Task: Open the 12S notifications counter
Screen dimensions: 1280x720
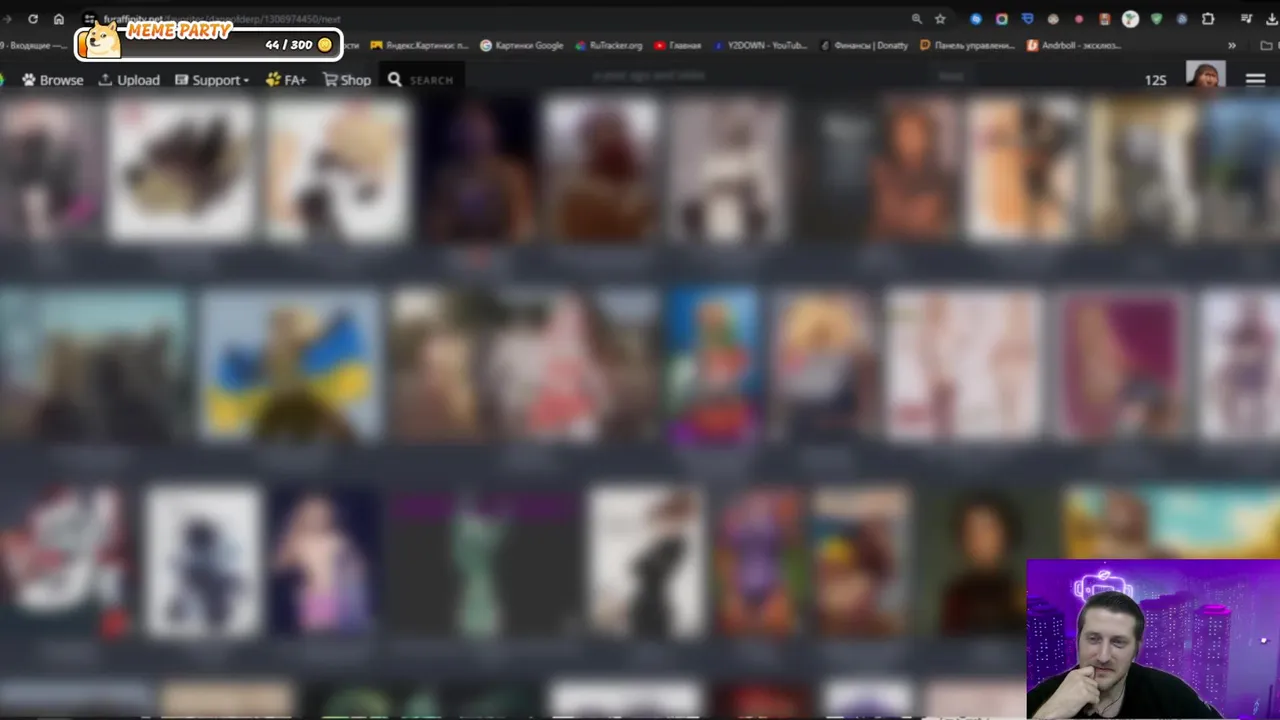Action: pos(1156,80)
